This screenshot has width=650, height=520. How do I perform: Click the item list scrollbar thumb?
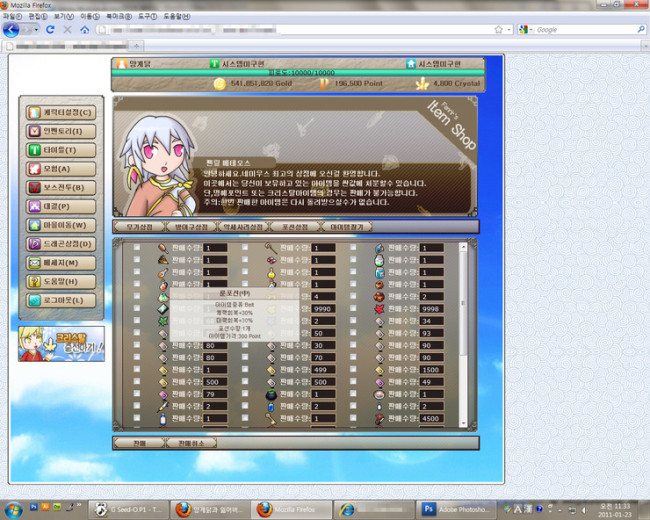(x=463, y=303)
